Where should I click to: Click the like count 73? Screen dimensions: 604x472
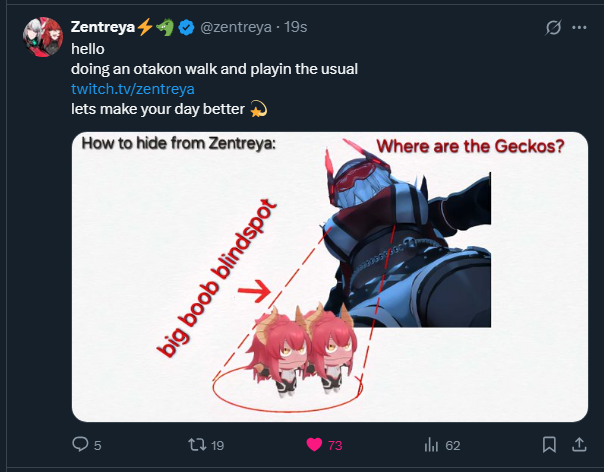[x=335, y=444]
